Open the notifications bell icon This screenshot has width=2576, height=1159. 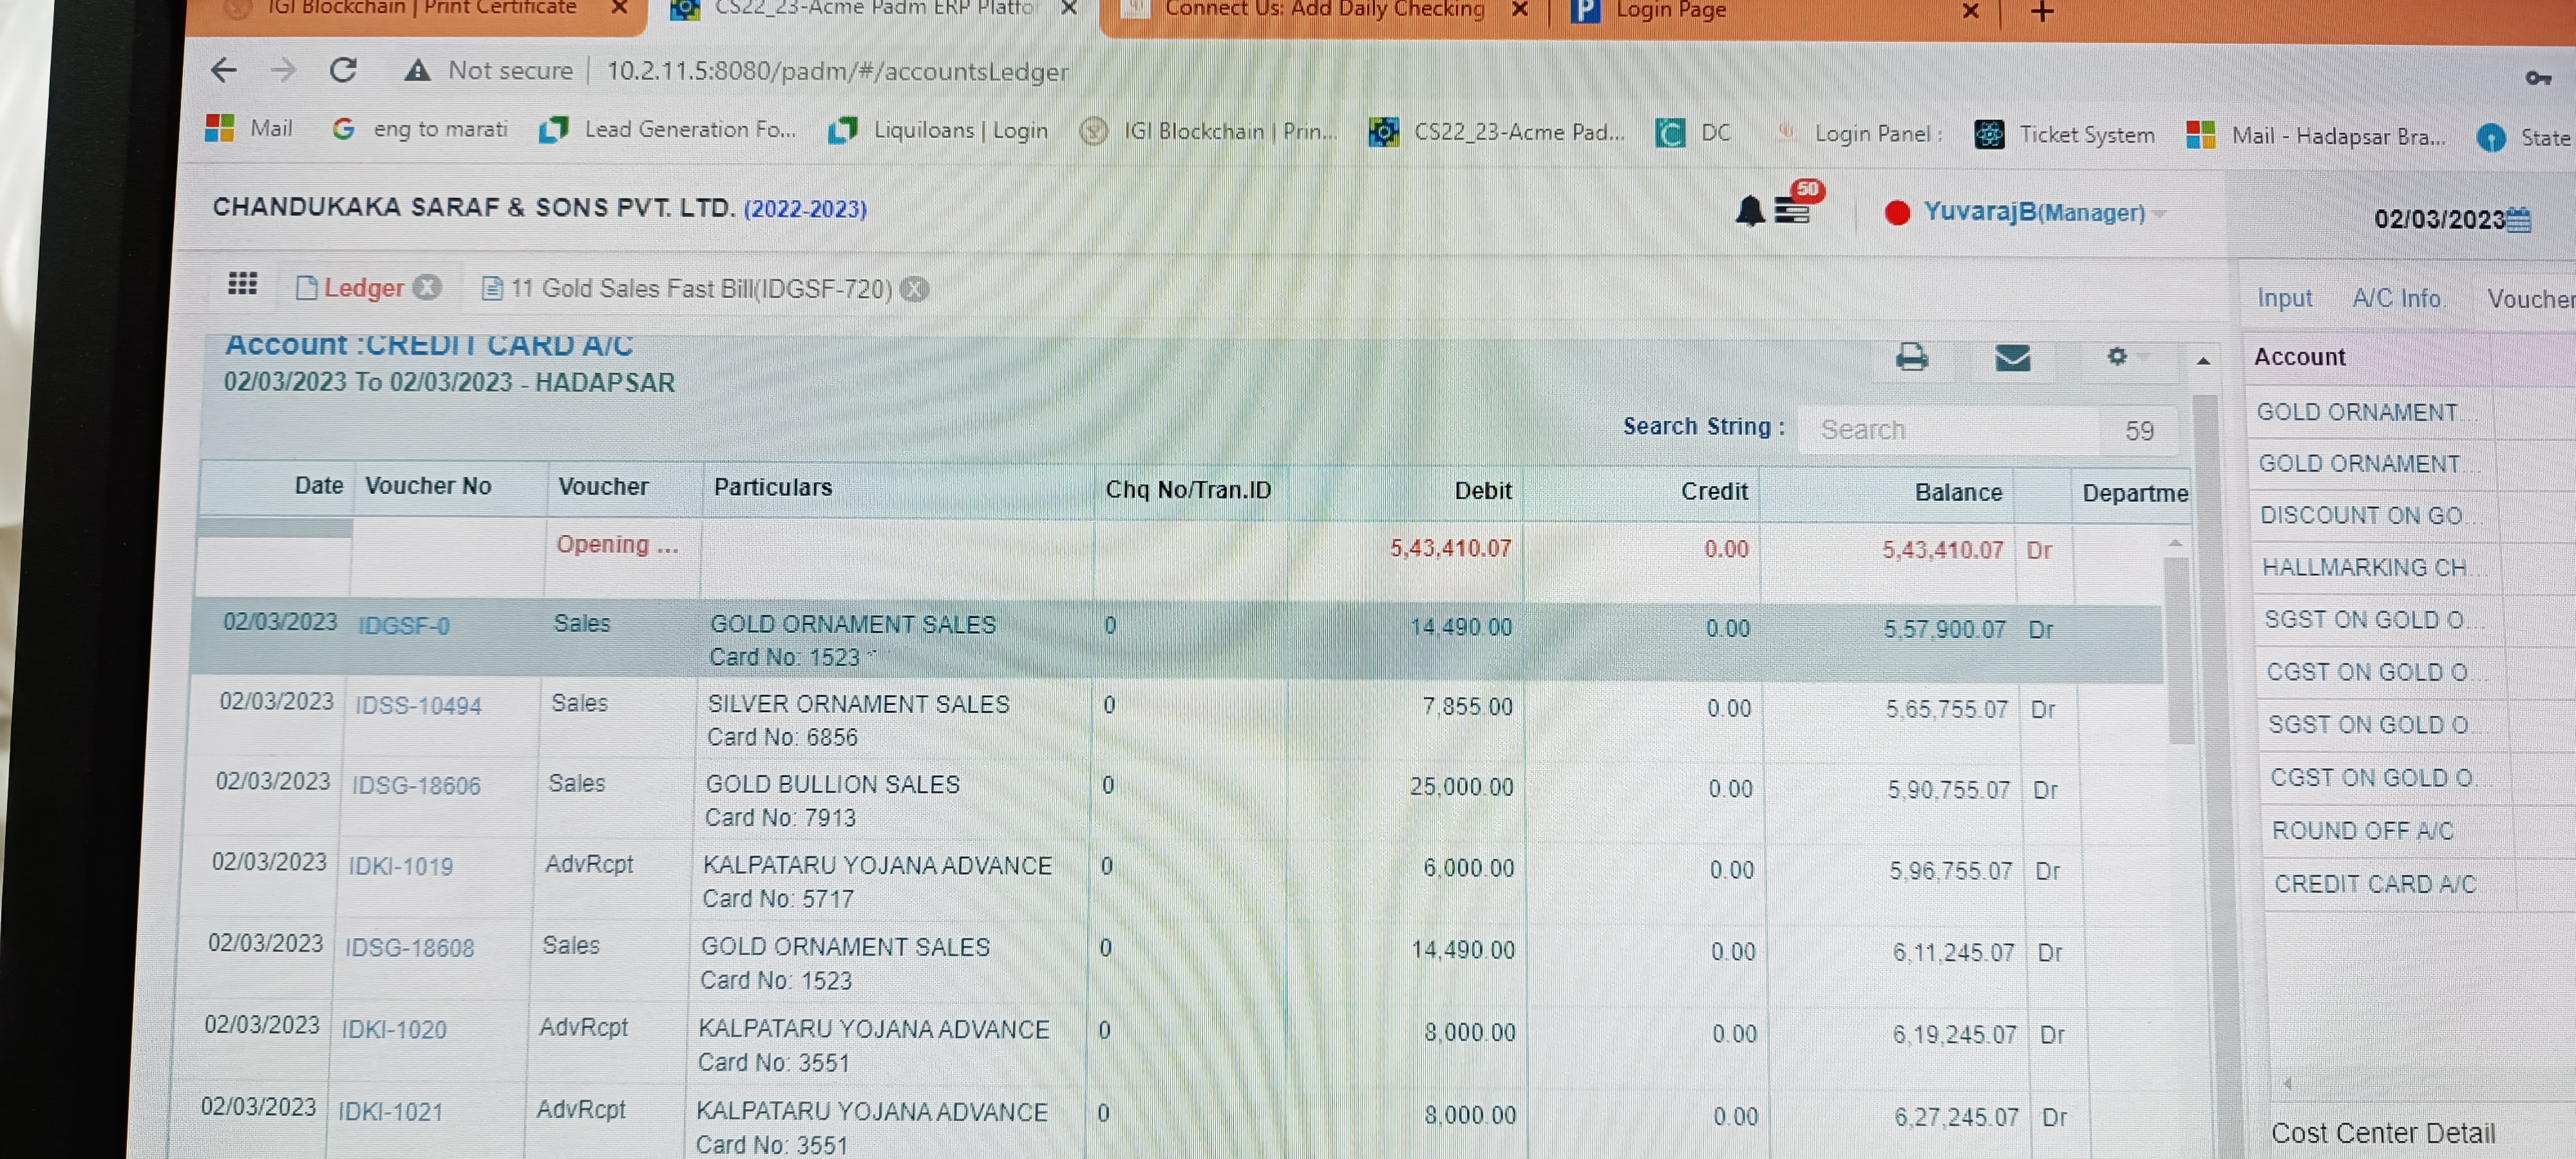click(1750, 211)
